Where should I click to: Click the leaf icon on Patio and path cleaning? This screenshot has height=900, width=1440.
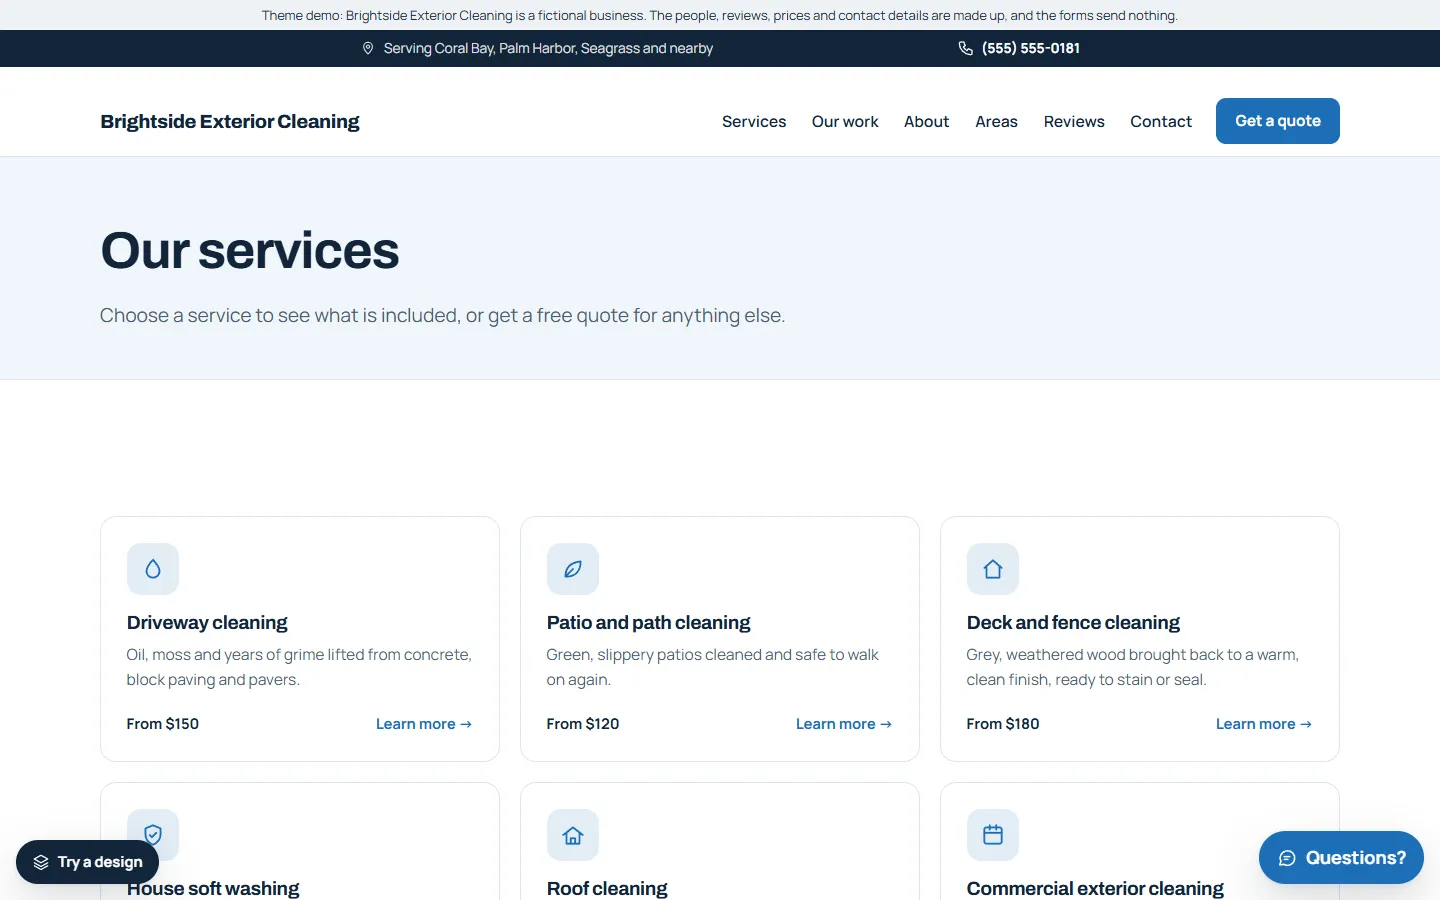(x=573, y=569)
